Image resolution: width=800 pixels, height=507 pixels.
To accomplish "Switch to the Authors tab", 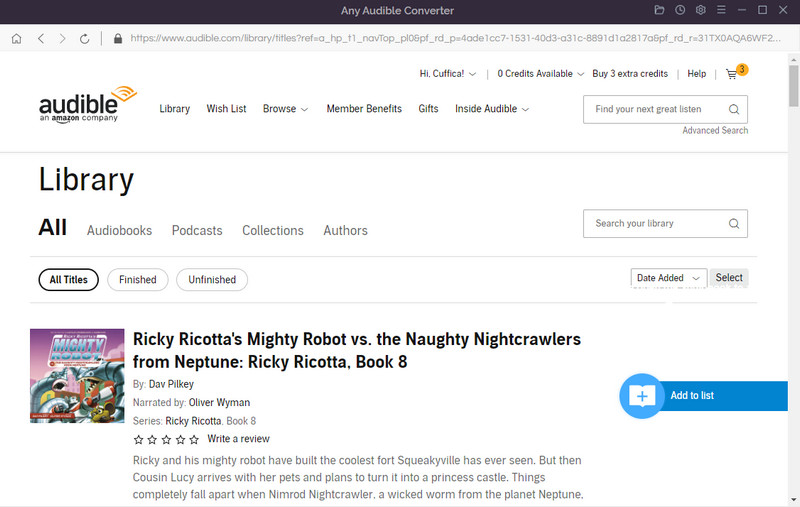I will click(x=345, y=231).
